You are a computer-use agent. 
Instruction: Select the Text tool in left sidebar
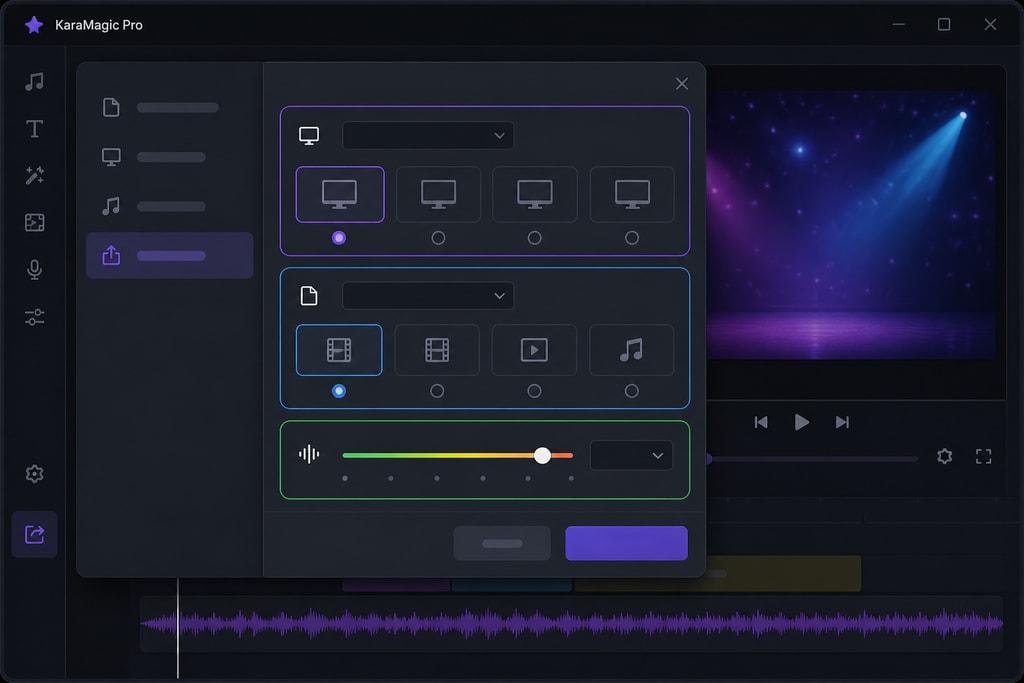coord(35,129)
